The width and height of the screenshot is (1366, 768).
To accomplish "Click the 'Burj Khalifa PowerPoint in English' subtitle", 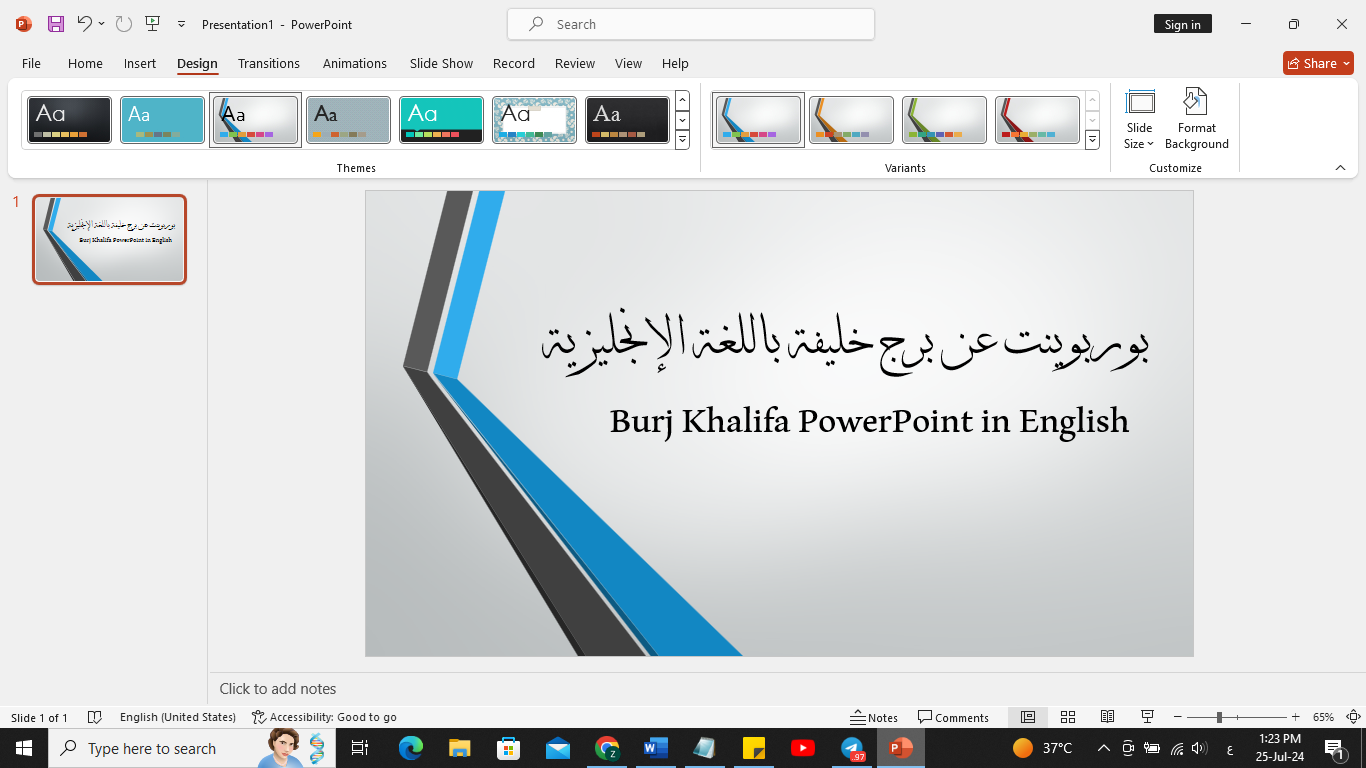I will (x=869, y=421).
